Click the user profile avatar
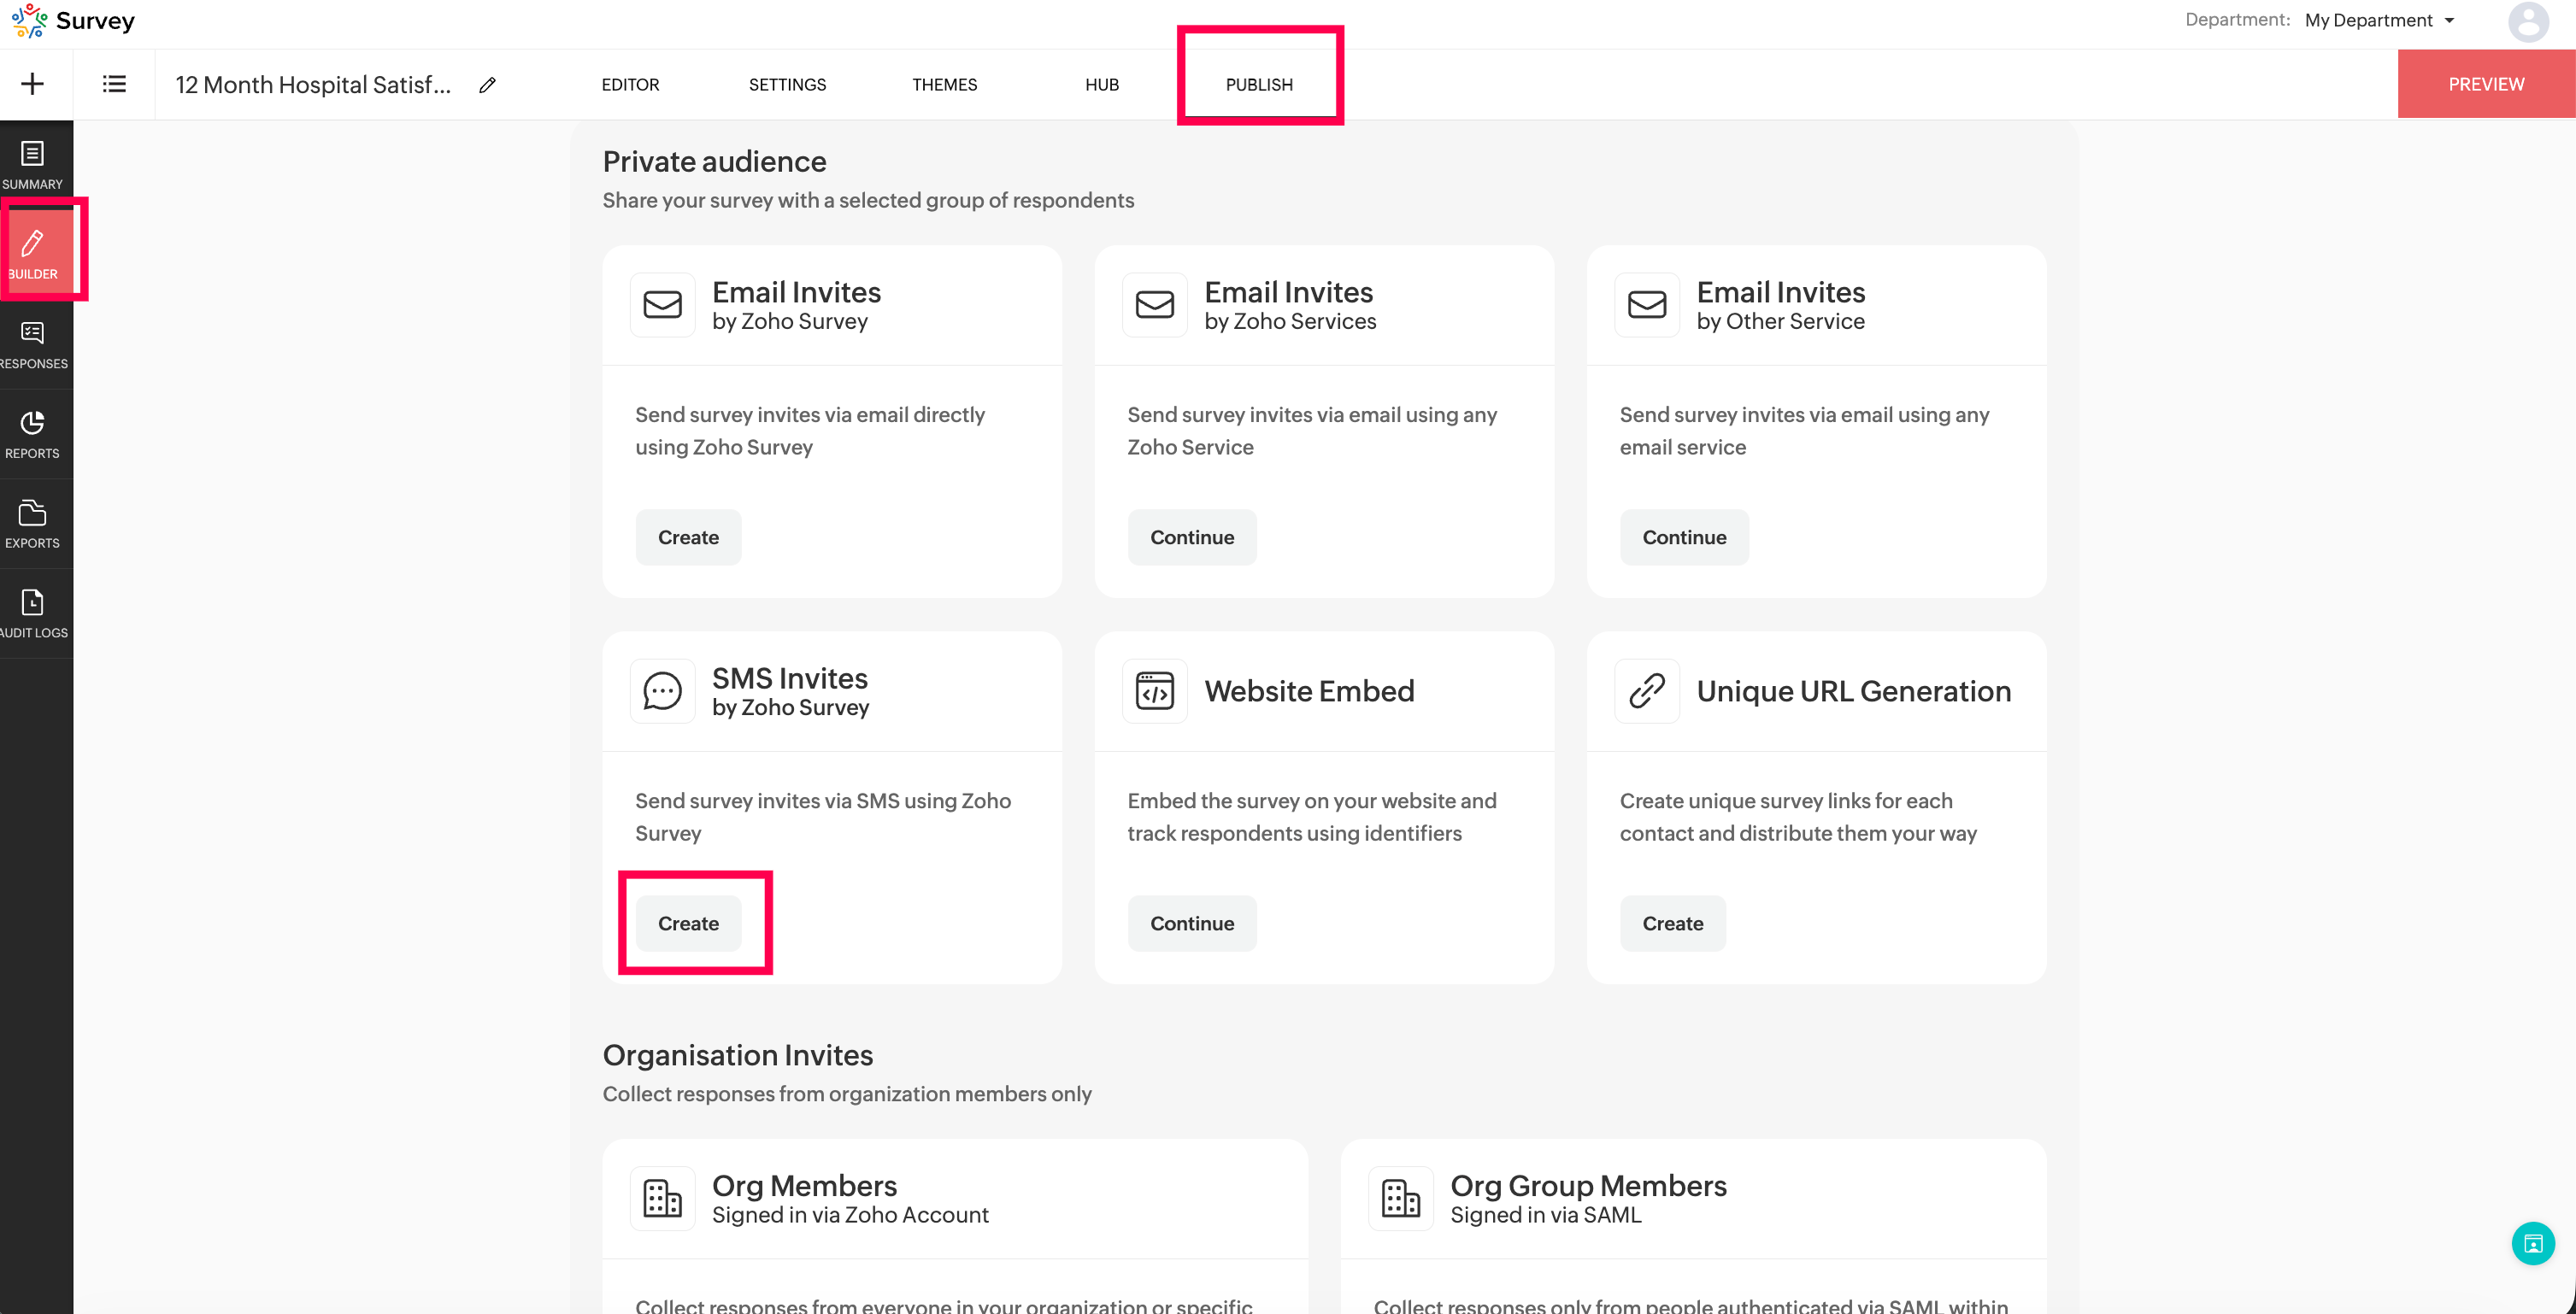This screenshot has width=2576, height=1314. click(x=2528, y=21)
